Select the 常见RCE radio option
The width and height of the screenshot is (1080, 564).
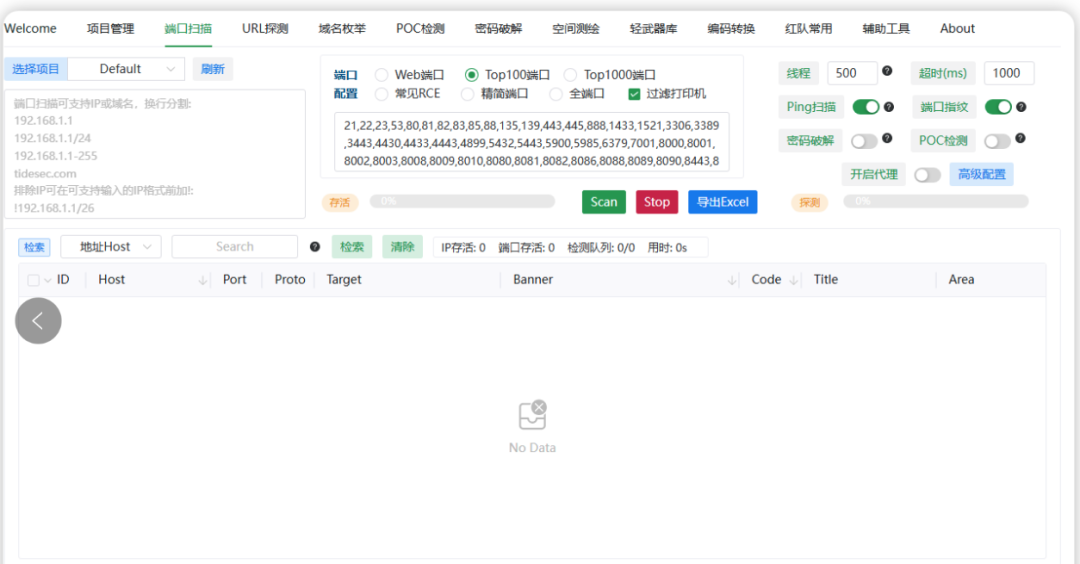(x=381, y=94)
